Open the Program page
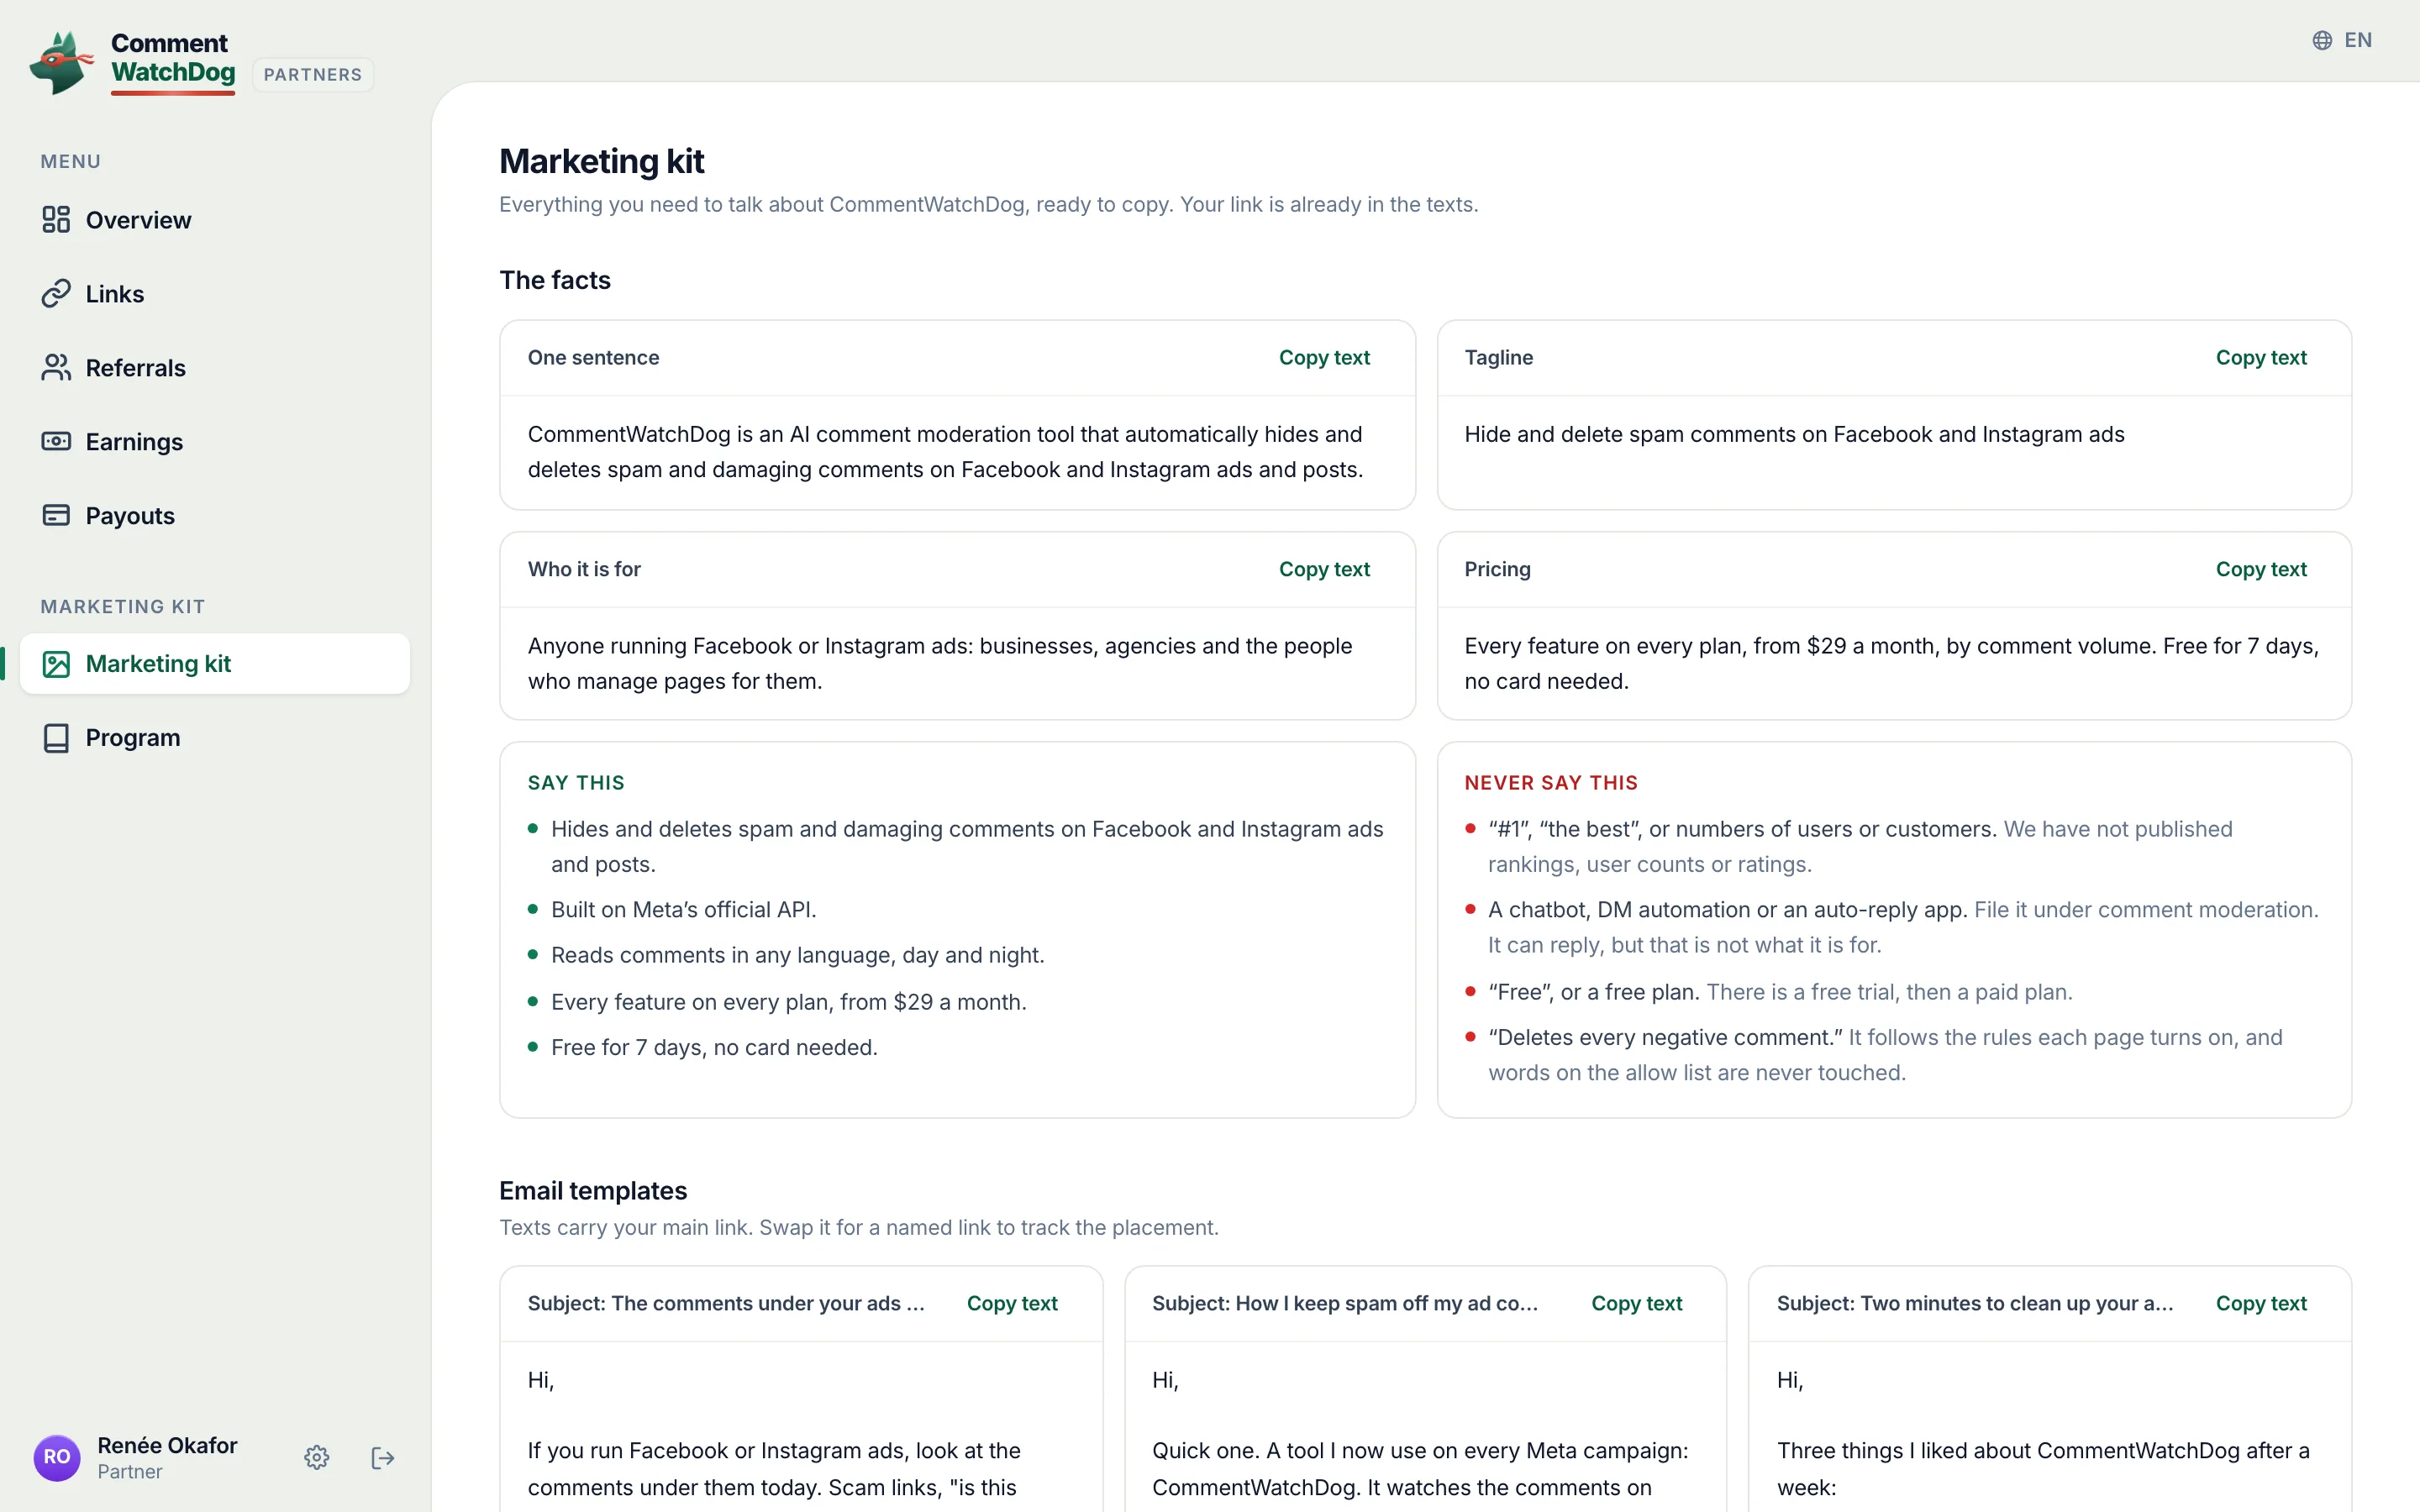Viewport: 2420px width, 1512px height. [x=215, y=738]
